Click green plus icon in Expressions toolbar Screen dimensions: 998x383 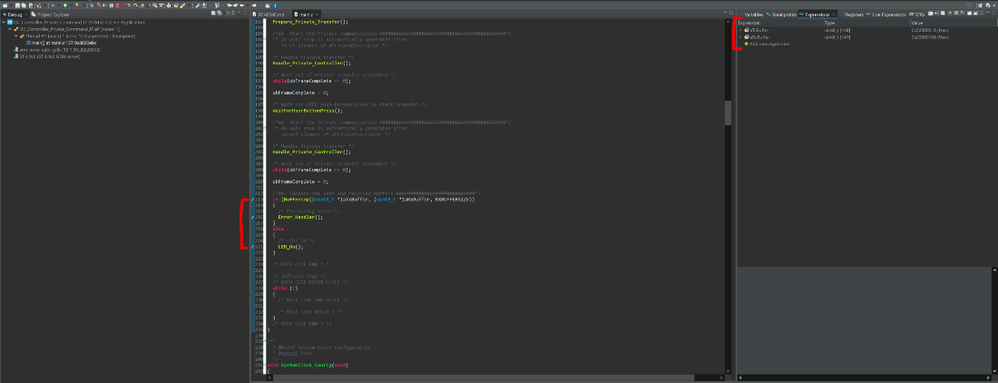950,13
